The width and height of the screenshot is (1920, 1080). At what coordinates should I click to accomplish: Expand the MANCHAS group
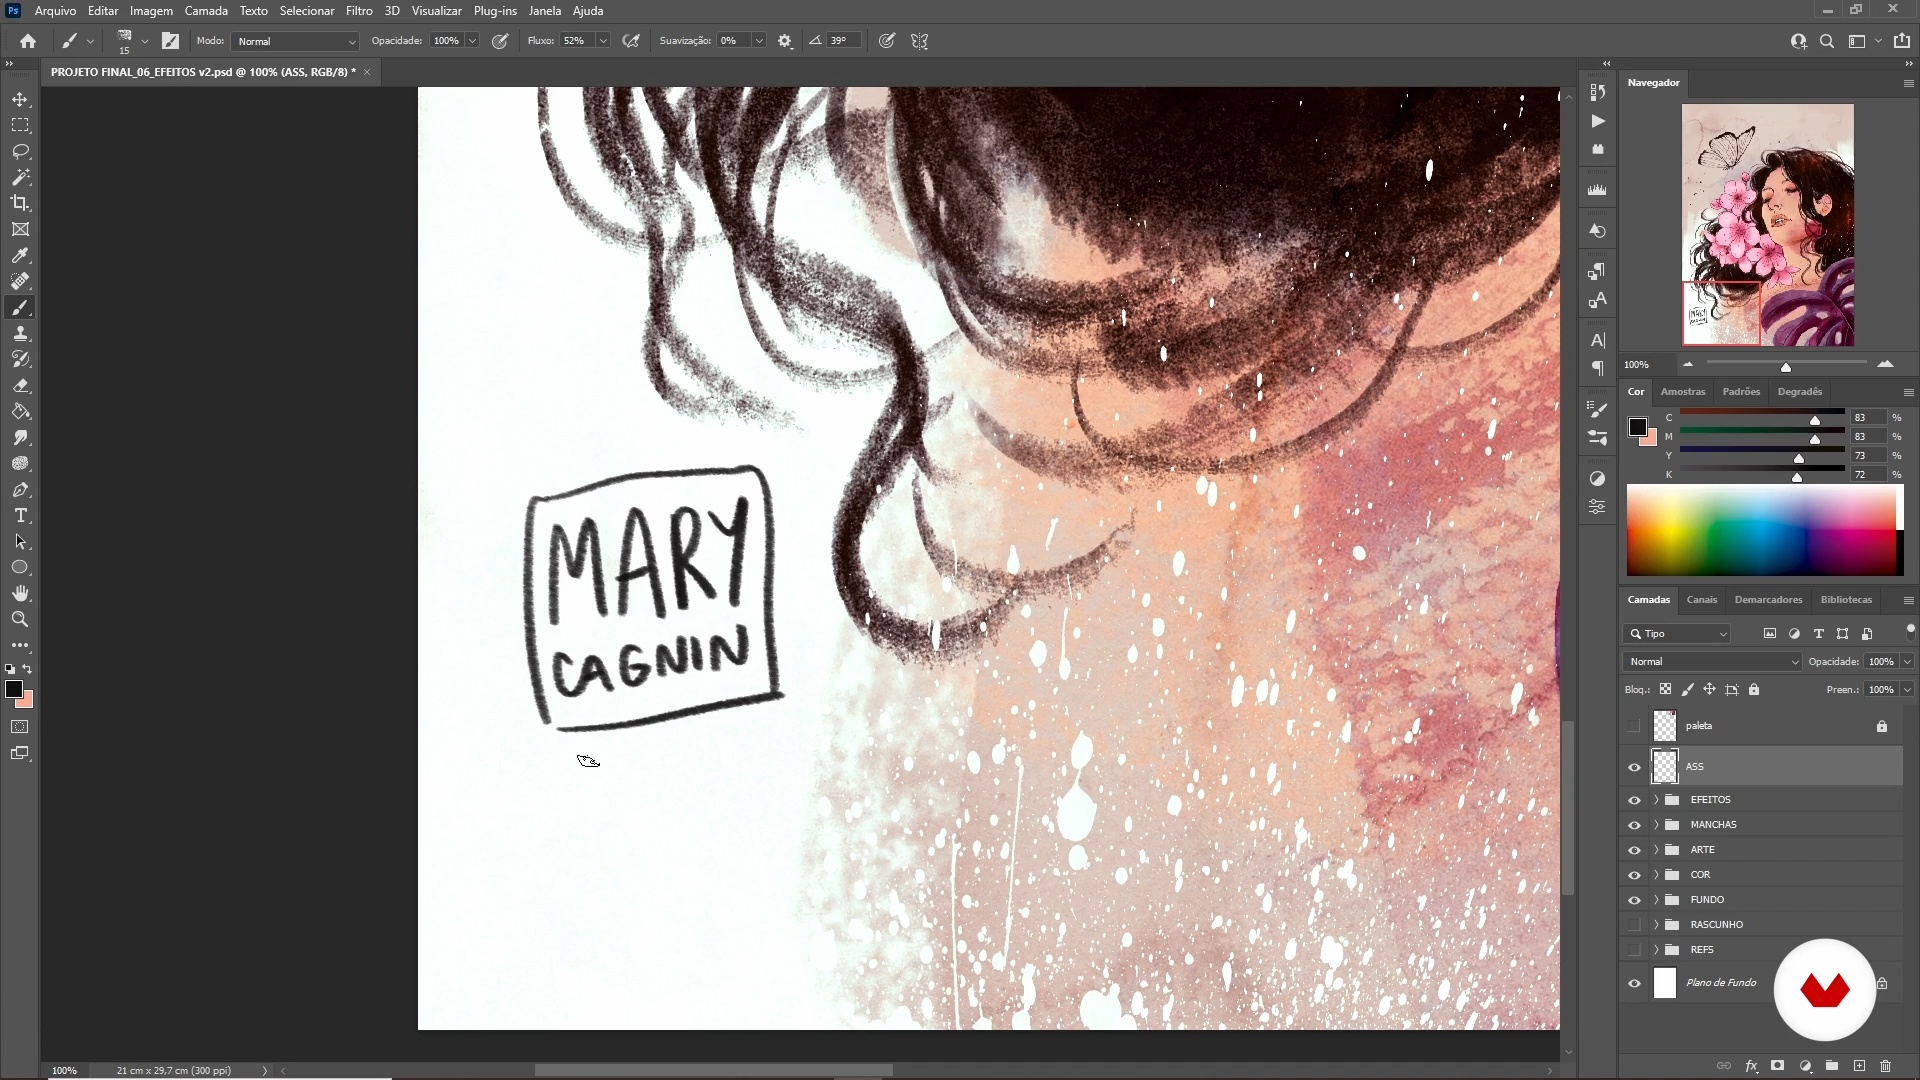(1656, 825)
